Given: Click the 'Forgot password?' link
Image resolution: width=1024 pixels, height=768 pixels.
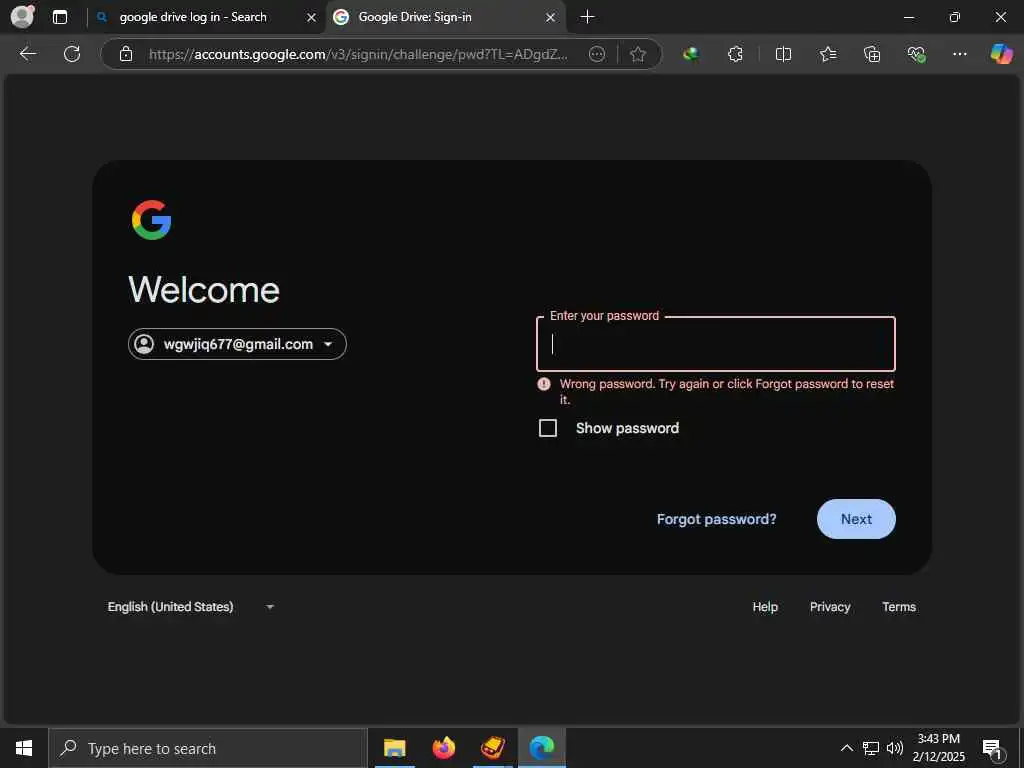Looking at the screenshot, I should point(716,519).
